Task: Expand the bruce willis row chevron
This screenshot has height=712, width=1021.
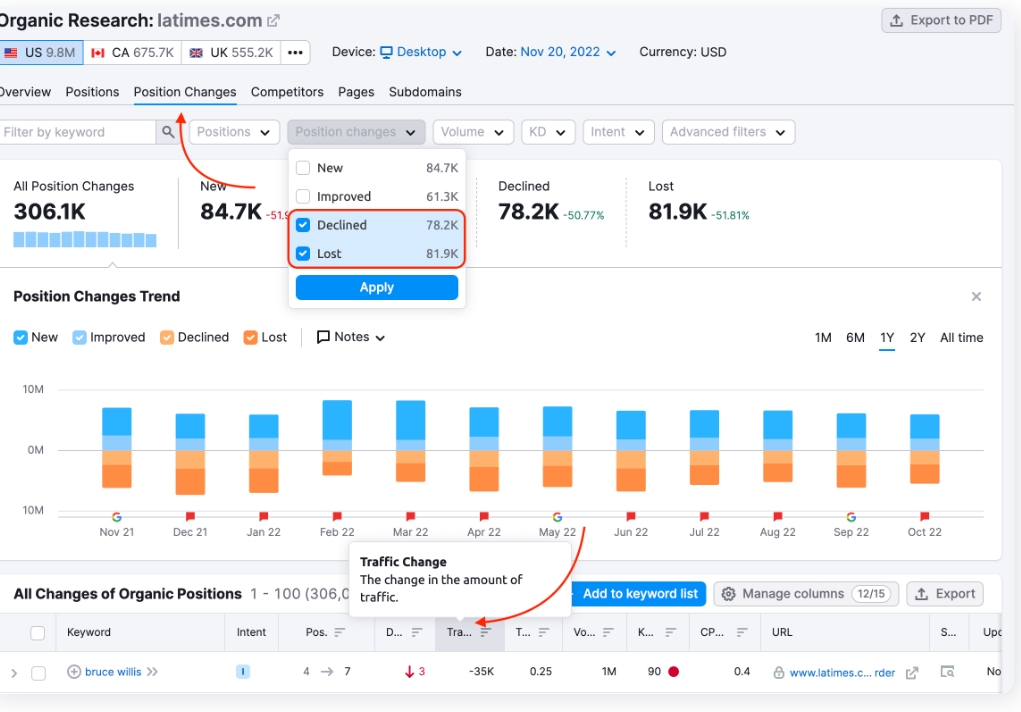Action: pos(14,673)
